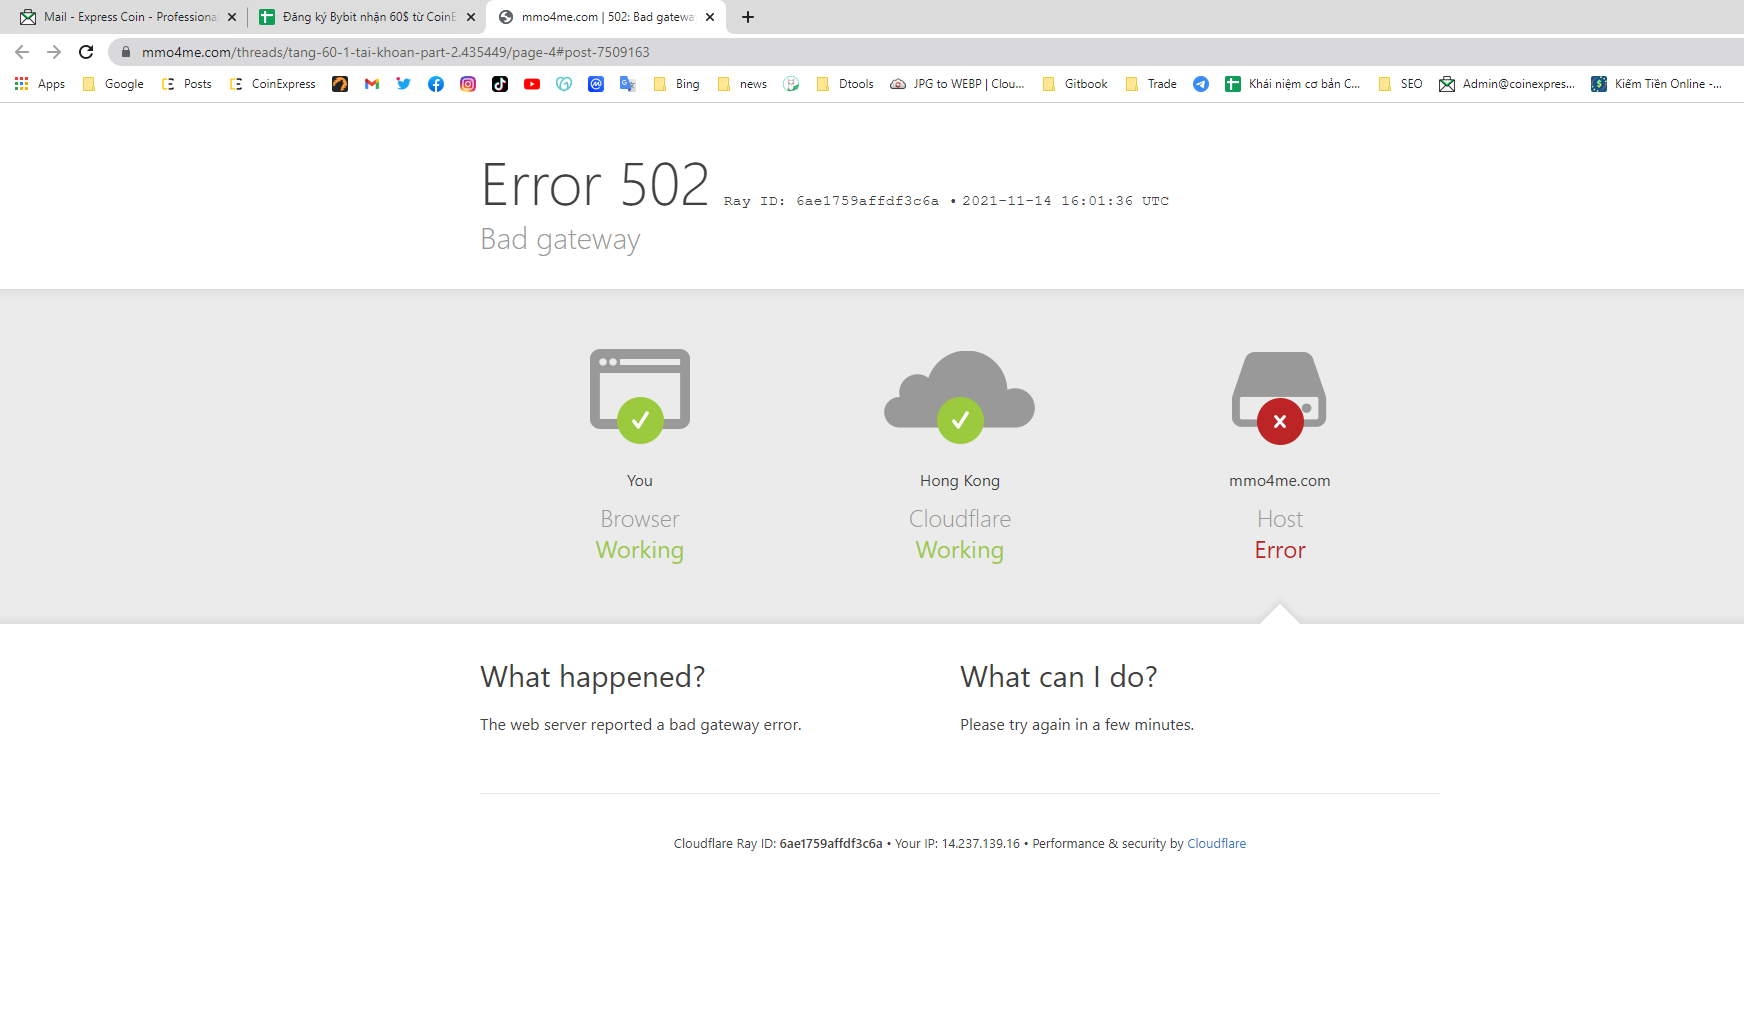Viewport: 1744px width, 1026px height.
Task: Open the Google Translate bookmark
Action: pyautogui.click(x=628, y=84)
